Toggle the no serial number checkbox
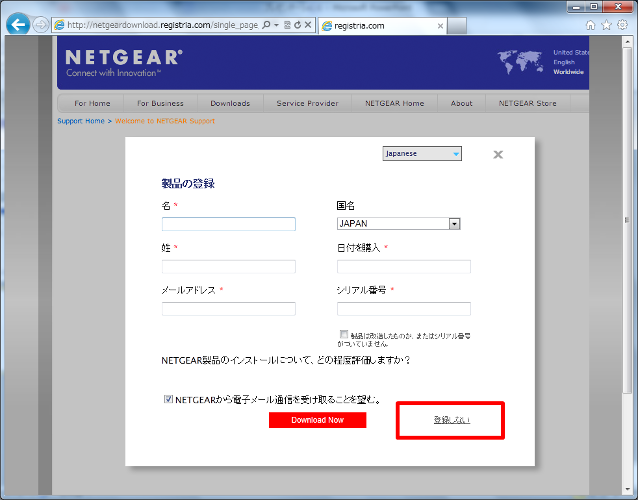 [x=344, y=334]
